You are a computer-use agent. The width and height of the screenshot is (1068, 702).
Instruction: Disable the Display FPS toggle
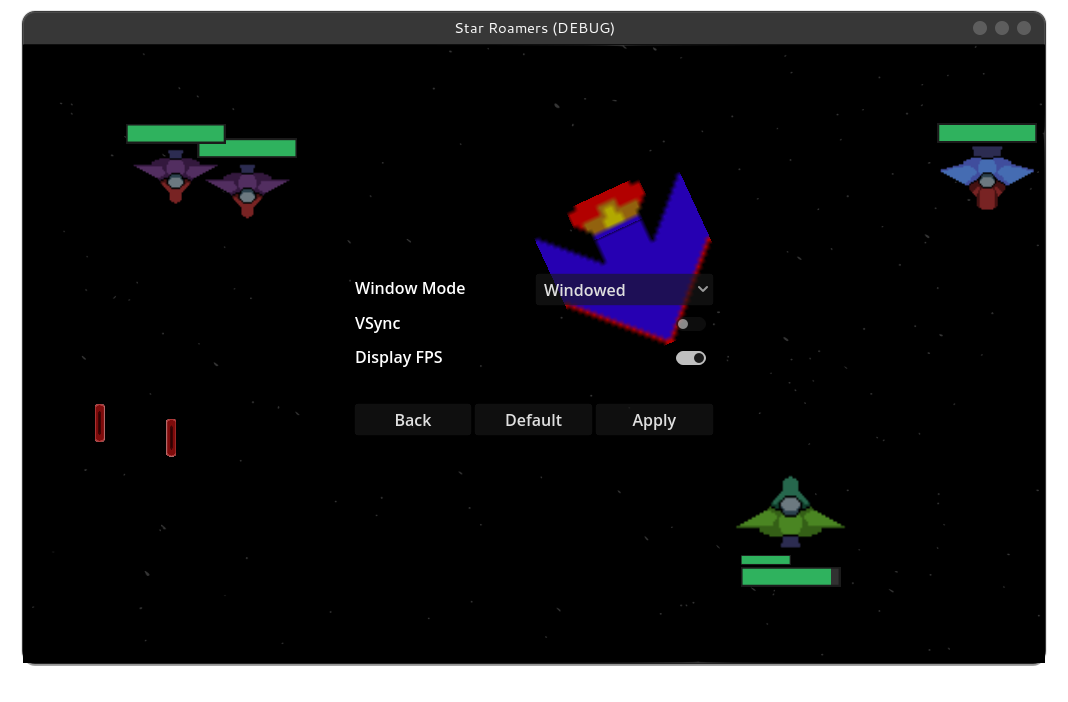coord(690,357)
